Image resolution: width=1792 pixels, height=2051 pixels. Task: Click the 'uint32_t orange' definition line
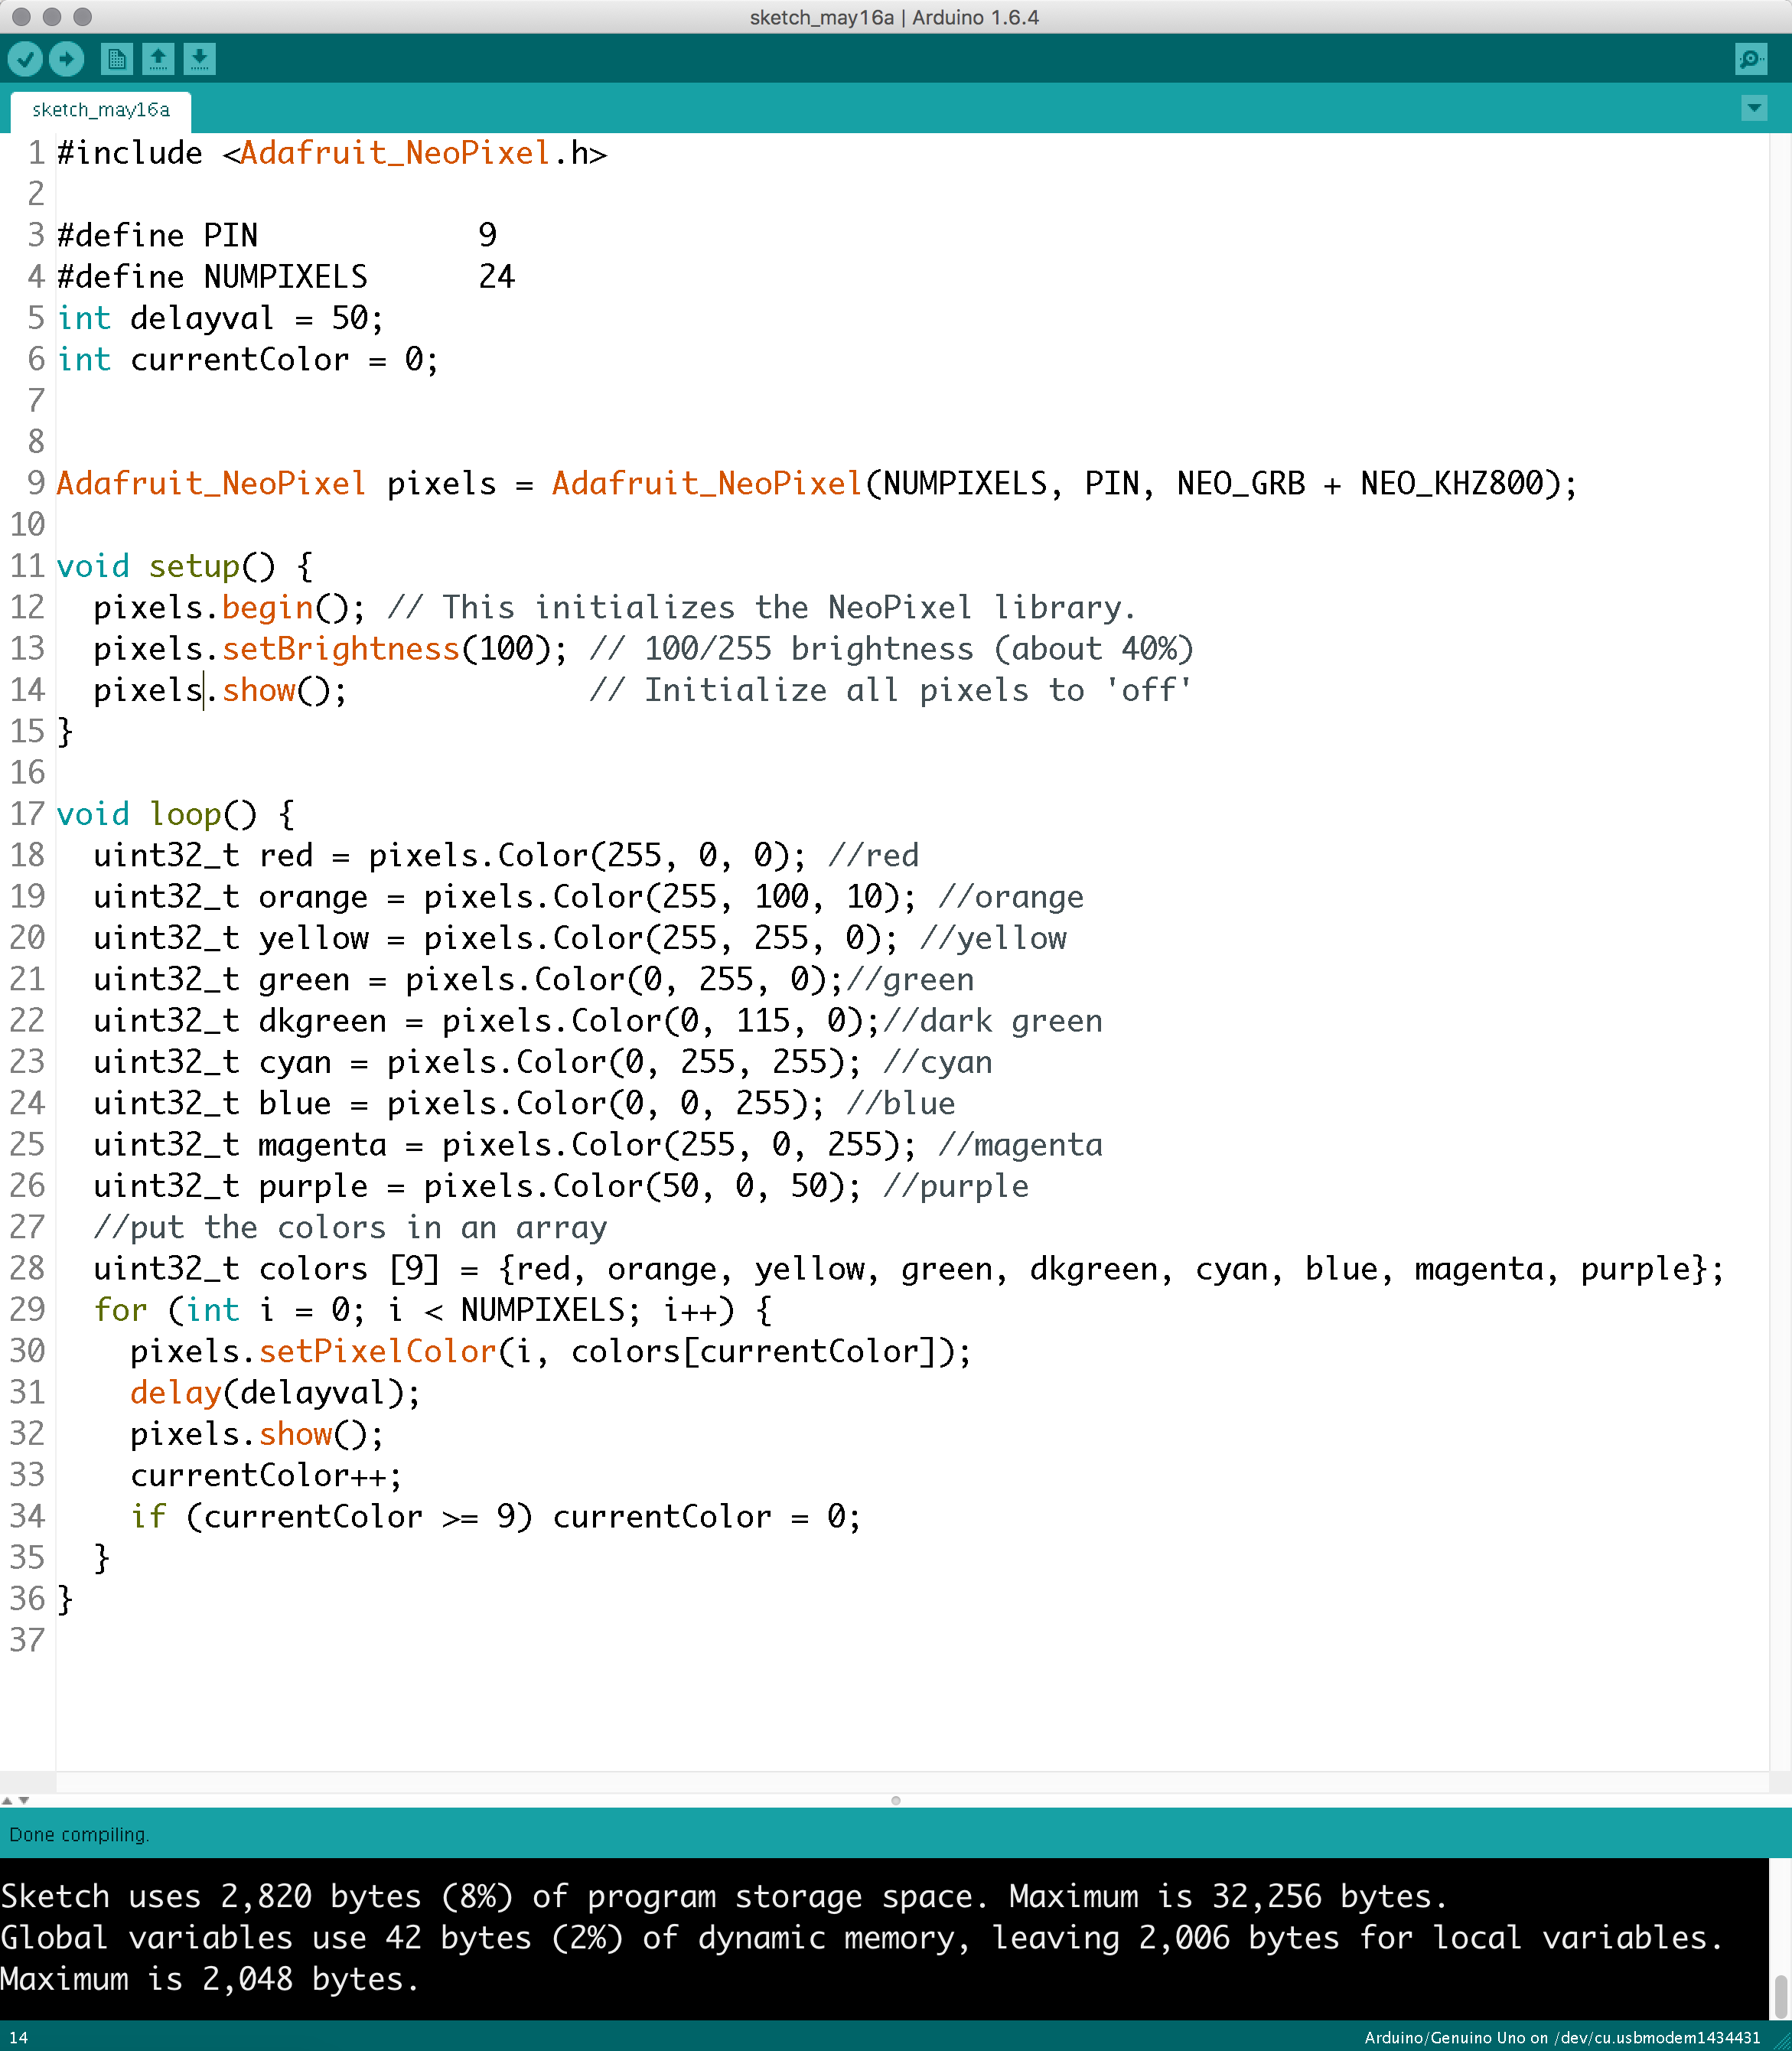coord(588,897)
